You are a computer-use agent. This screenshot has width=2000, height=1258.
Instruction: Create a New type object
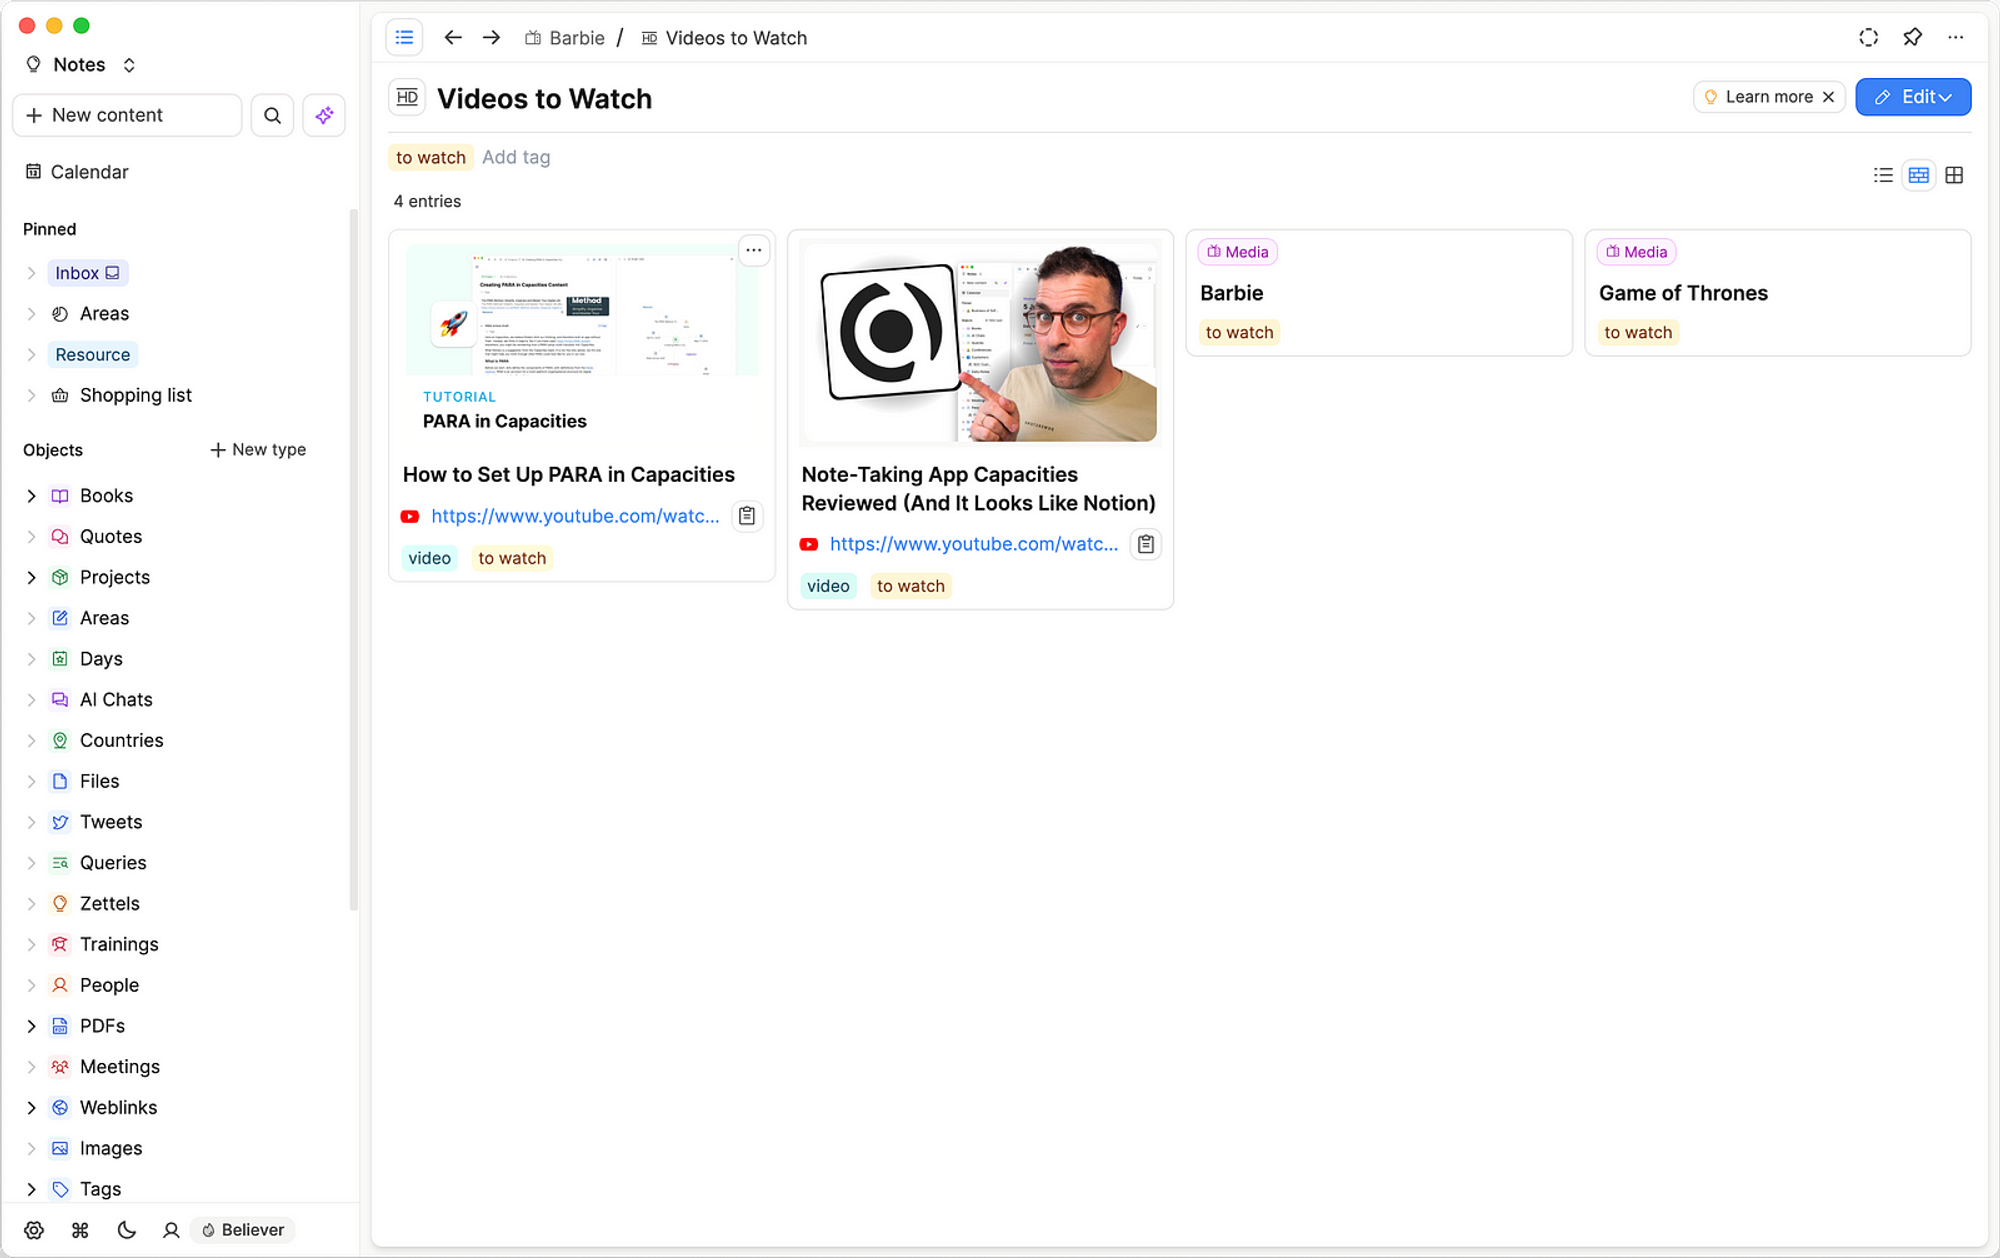coord(258,450)
